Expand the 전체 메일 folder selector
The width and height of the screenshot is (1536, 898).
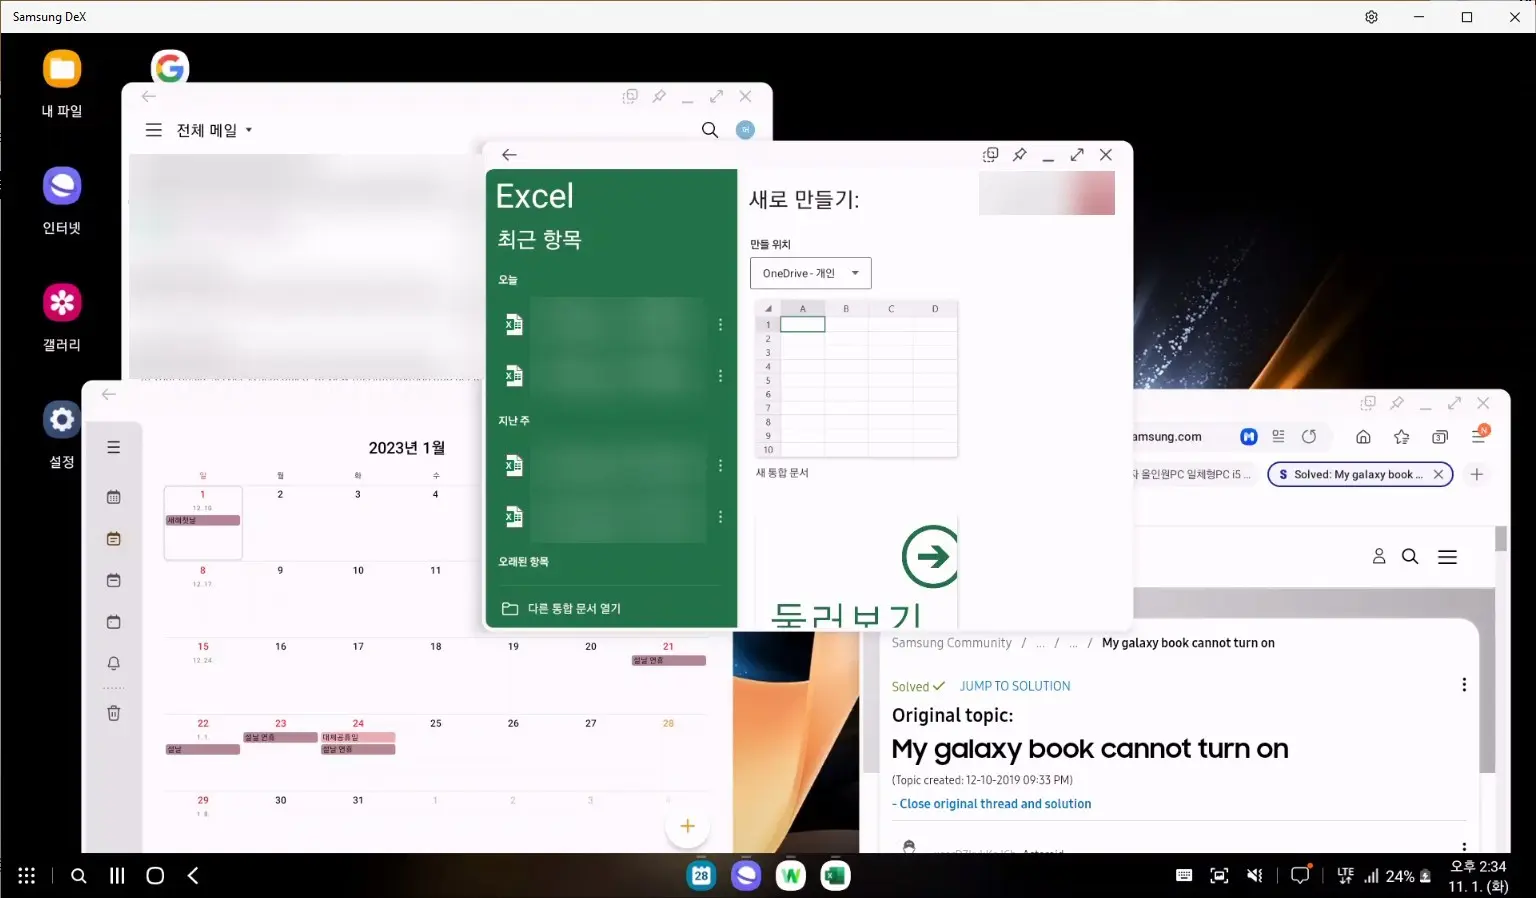212,130
